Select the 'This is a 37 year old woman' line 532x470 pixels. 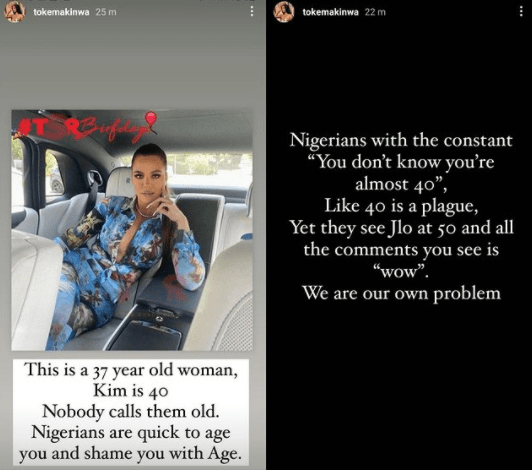[131, 370]
